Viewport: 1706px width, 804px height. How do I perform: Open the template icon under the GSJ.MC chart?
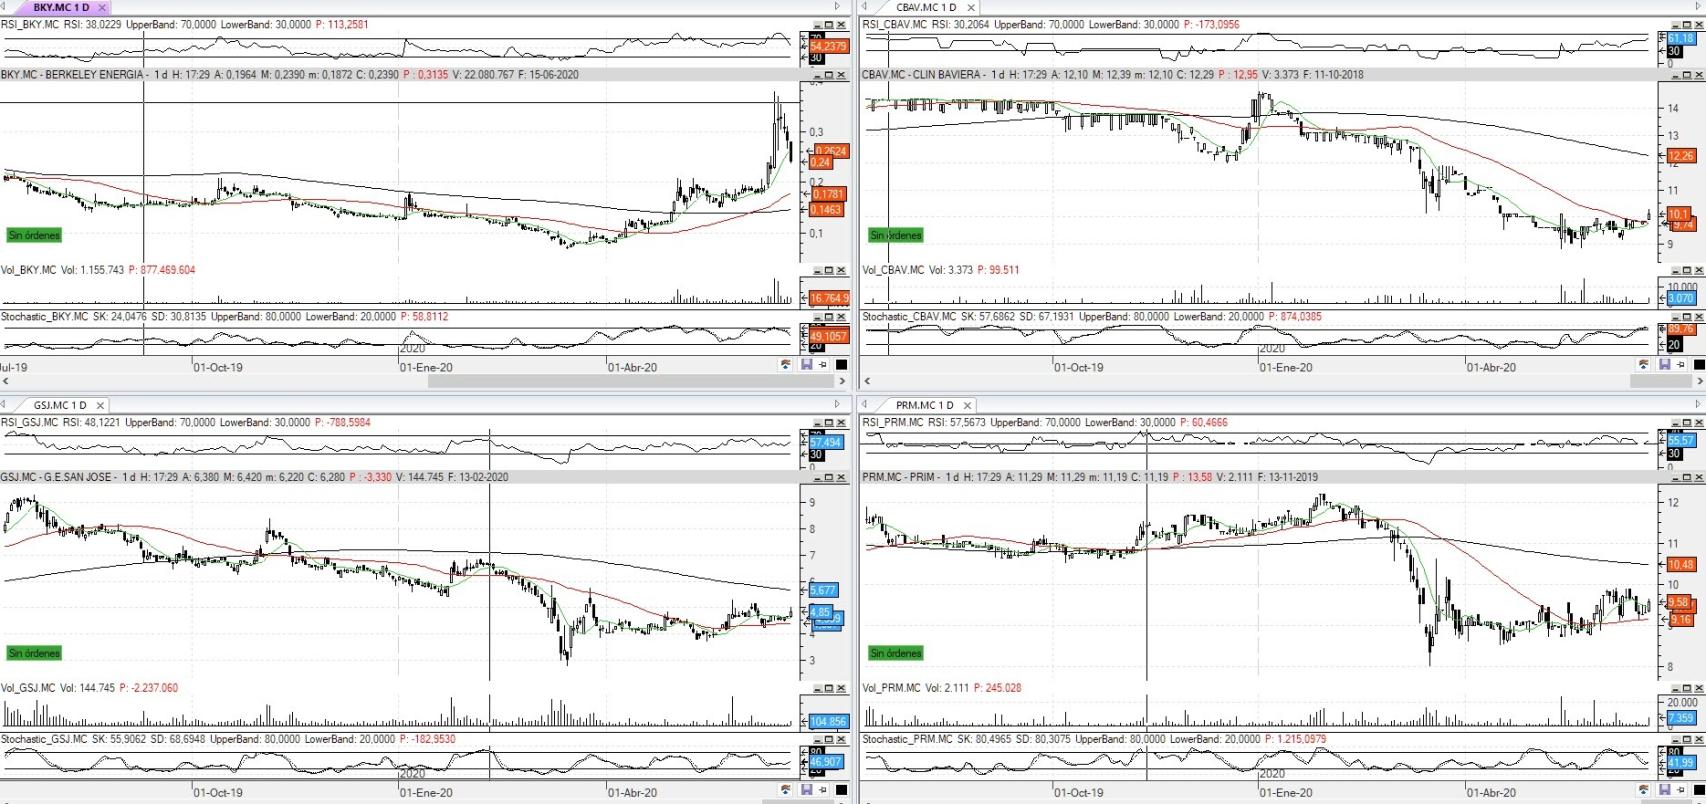785,790
